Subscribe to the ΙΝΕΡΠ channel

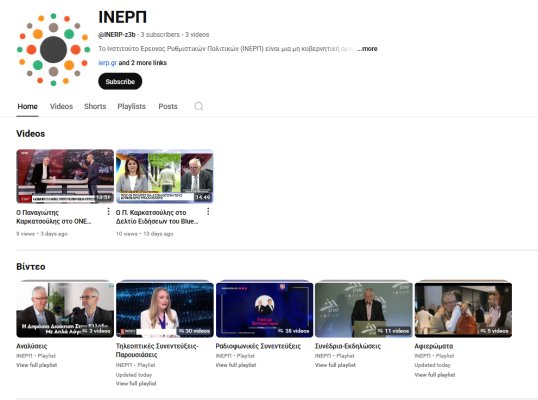[120, 81]
